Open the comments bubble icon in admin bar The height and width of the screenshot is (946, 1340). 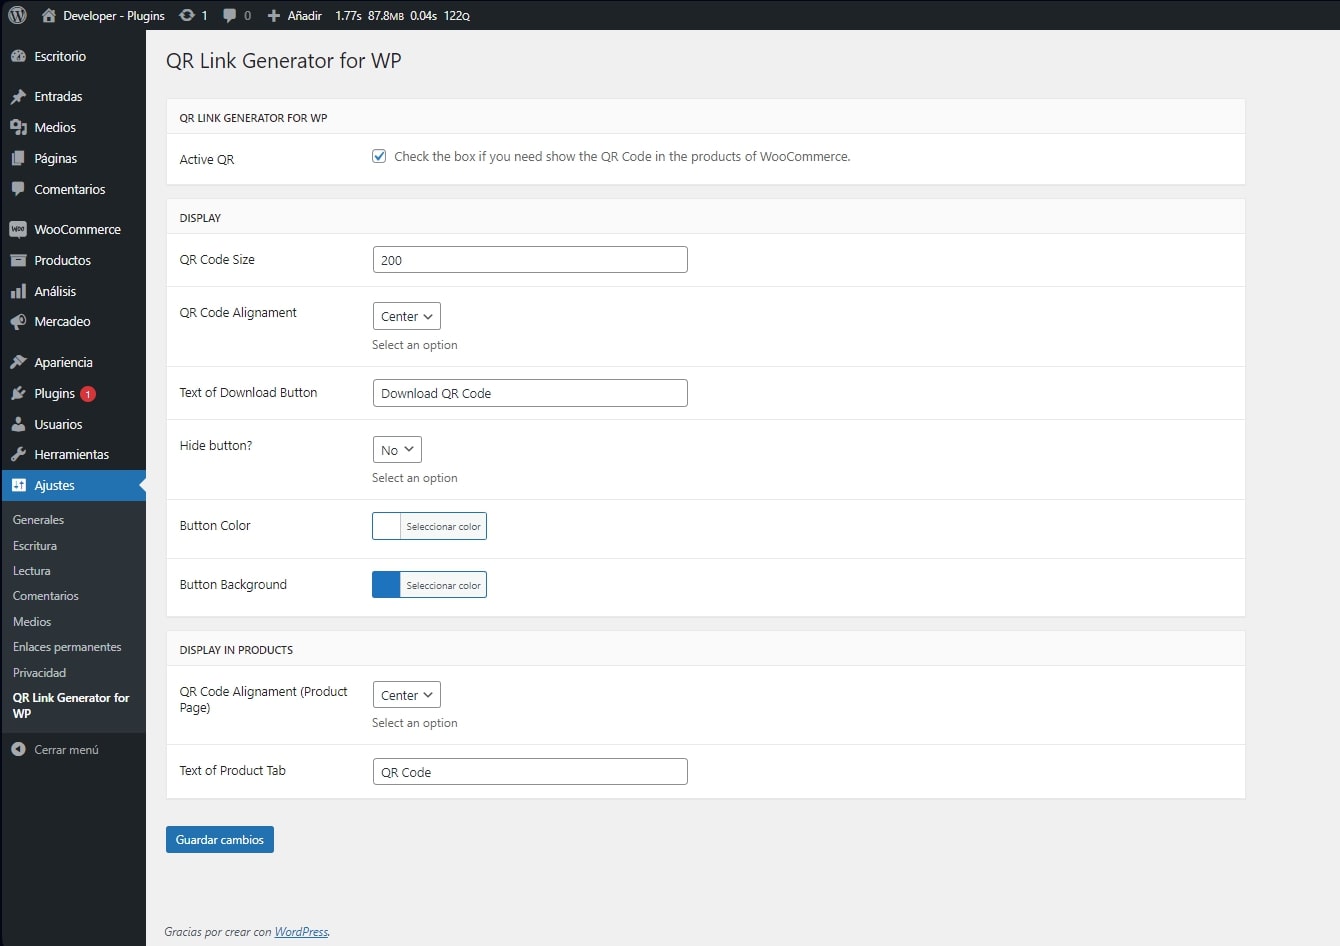[x=230, y=15]
